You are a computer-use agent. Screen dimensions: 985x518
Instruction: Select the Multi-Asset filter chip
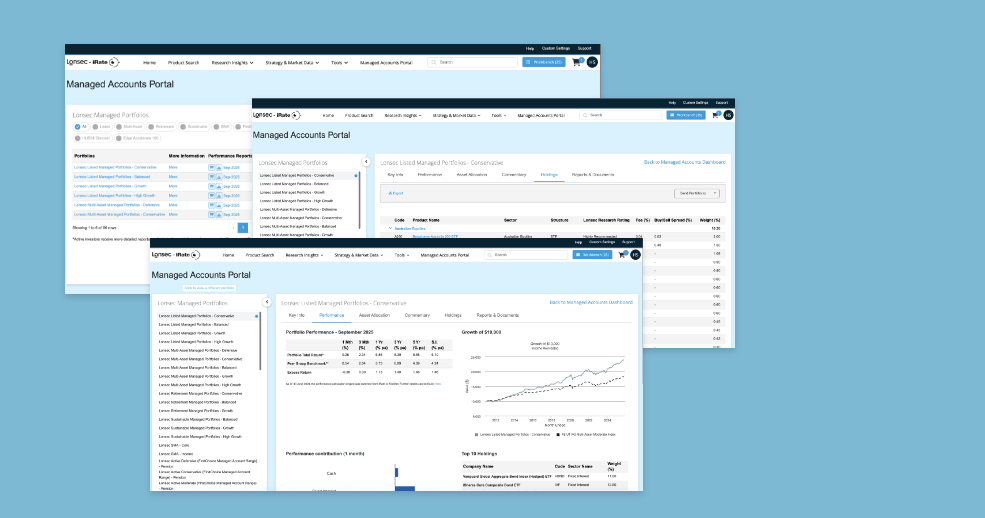coord(130,127)
